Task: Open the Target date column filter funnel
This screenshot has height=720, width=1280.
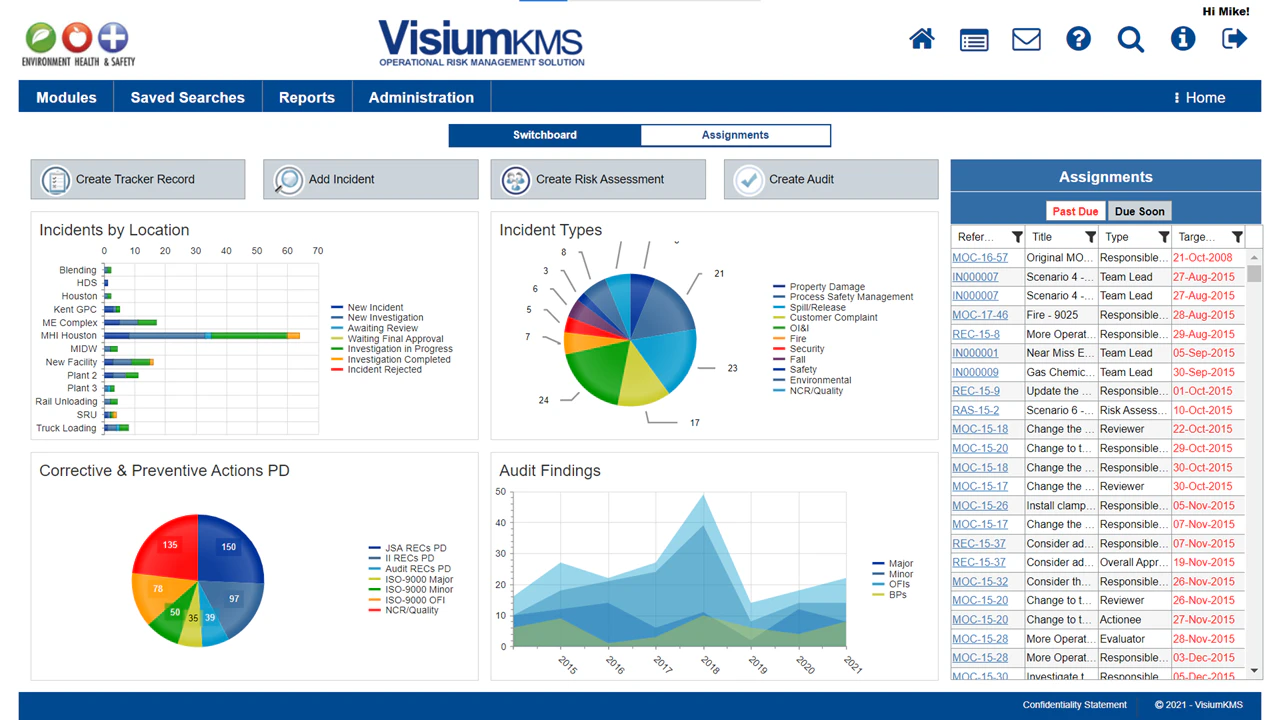Action: (x=1237, y=237)
